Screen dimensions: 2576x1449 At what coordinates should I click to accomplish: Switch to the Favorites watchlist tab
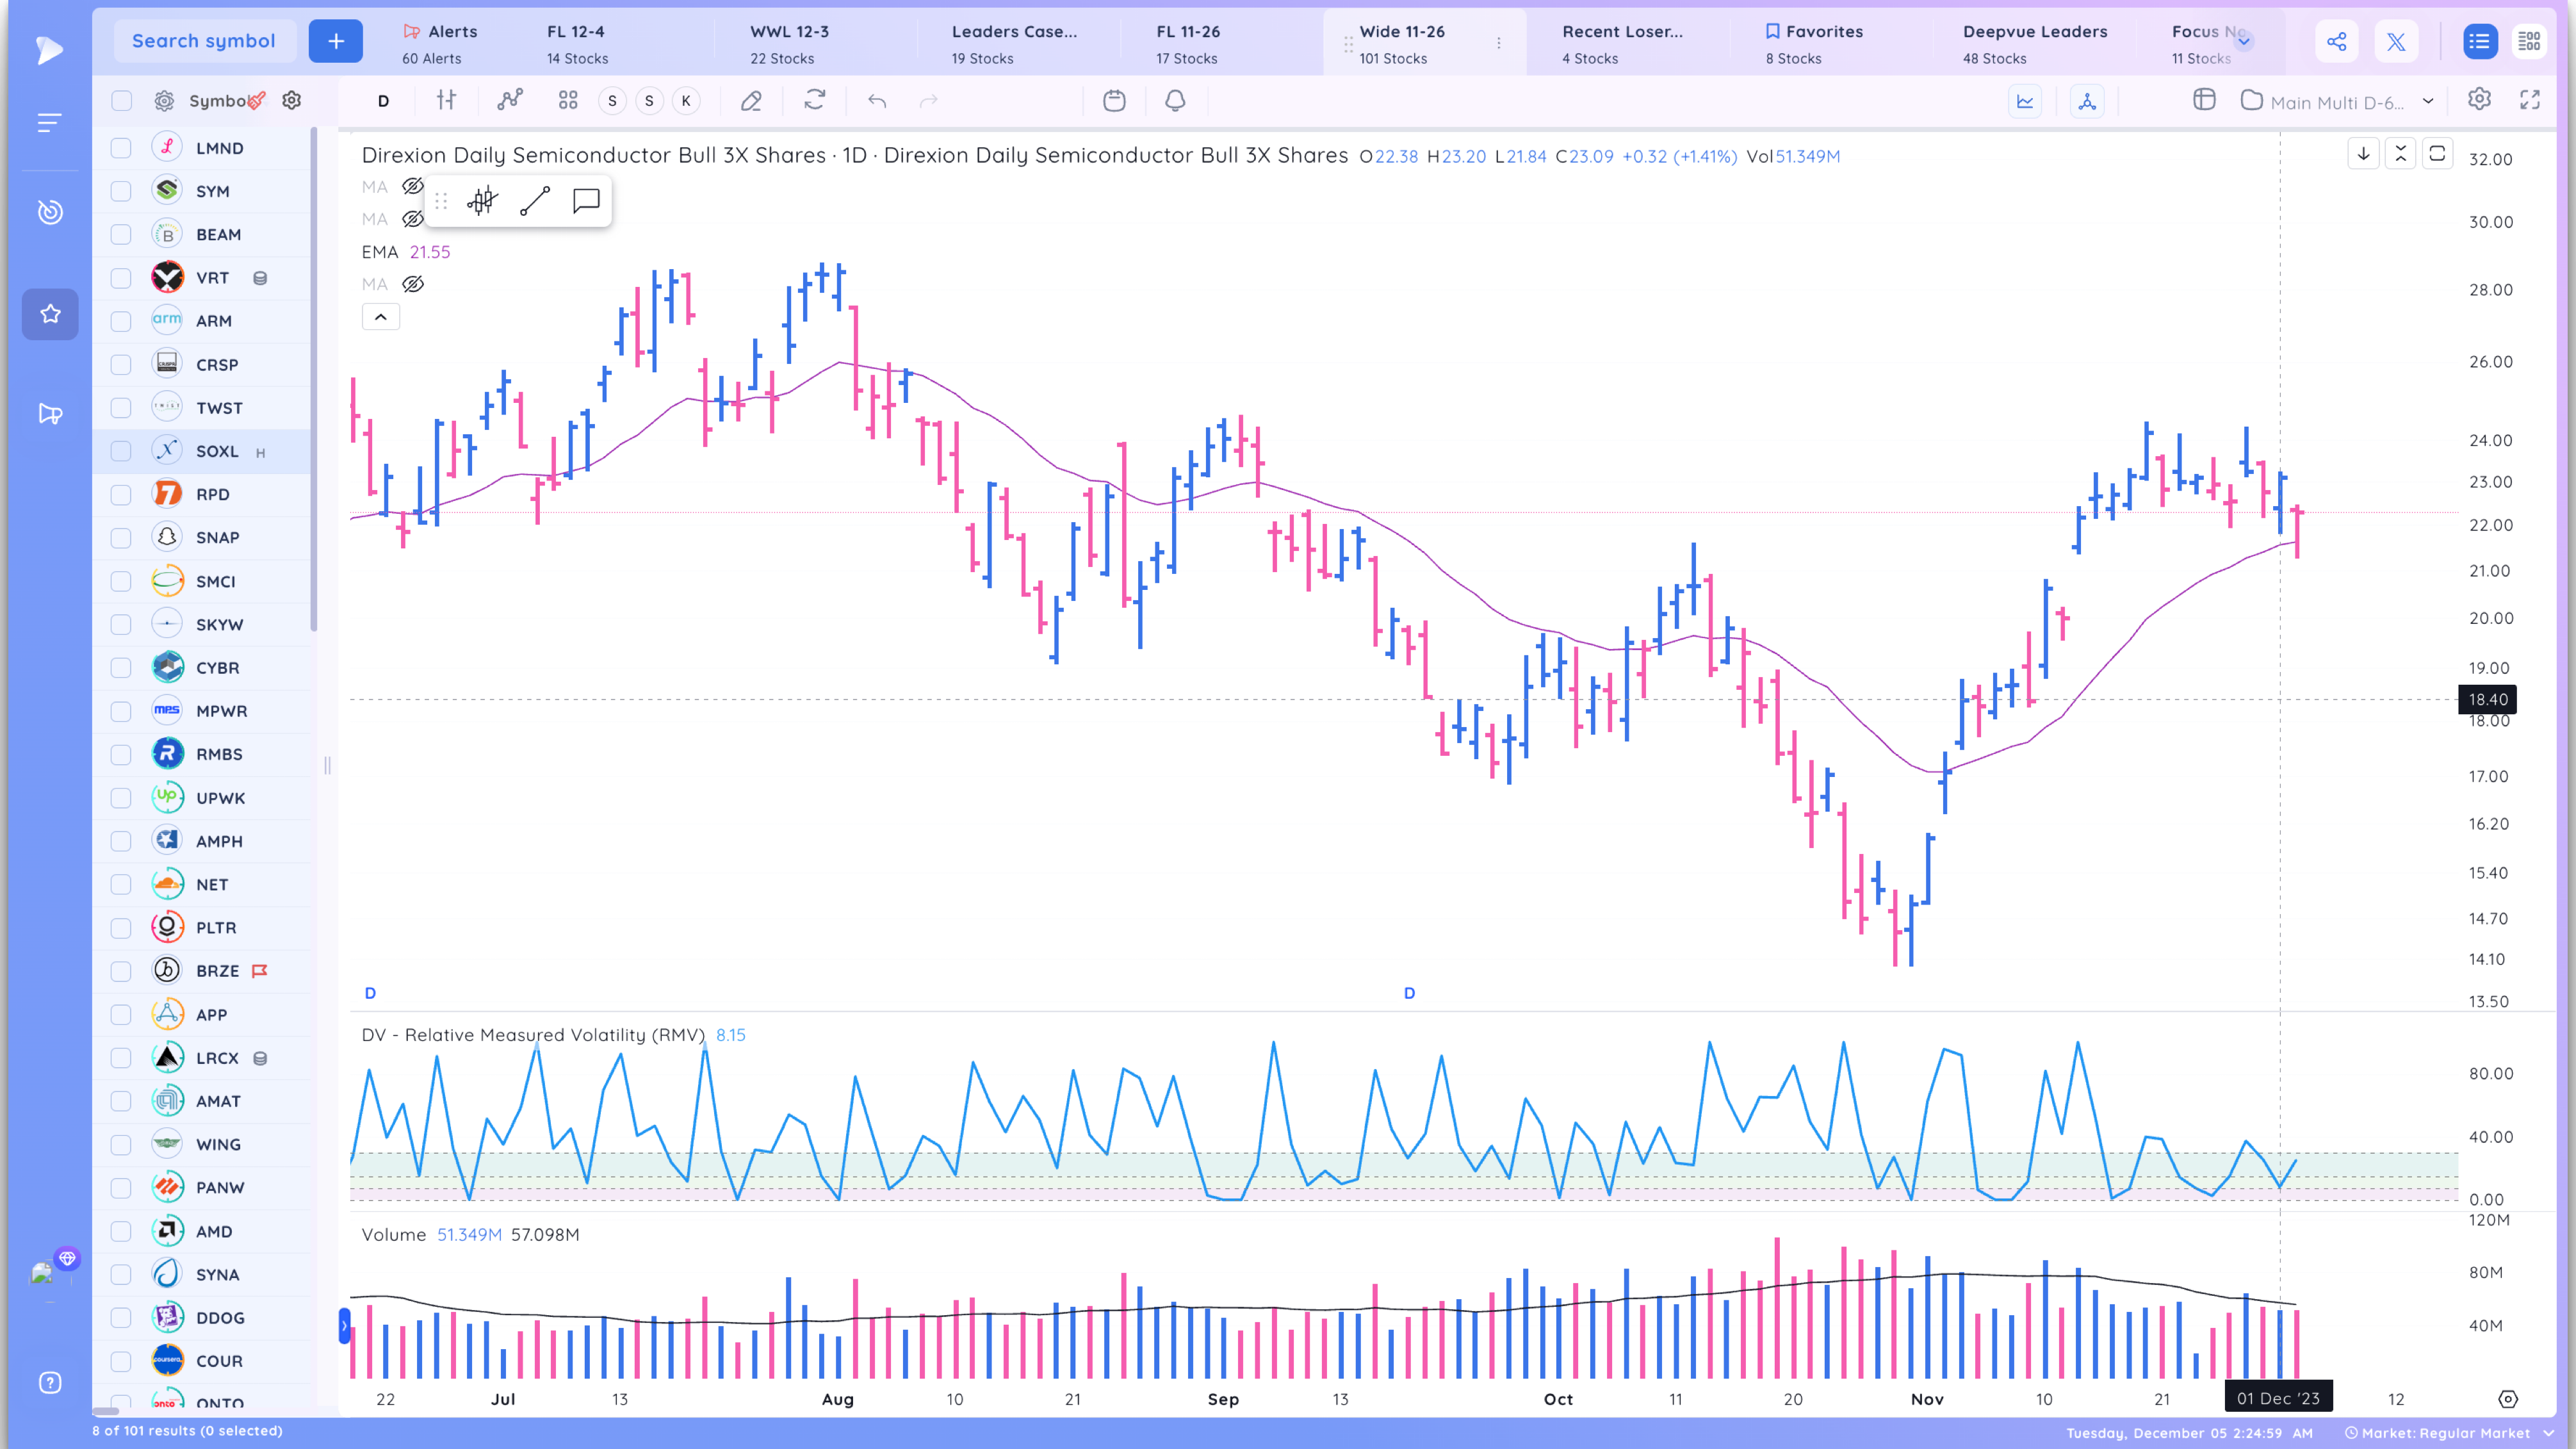pos(1813,44)
